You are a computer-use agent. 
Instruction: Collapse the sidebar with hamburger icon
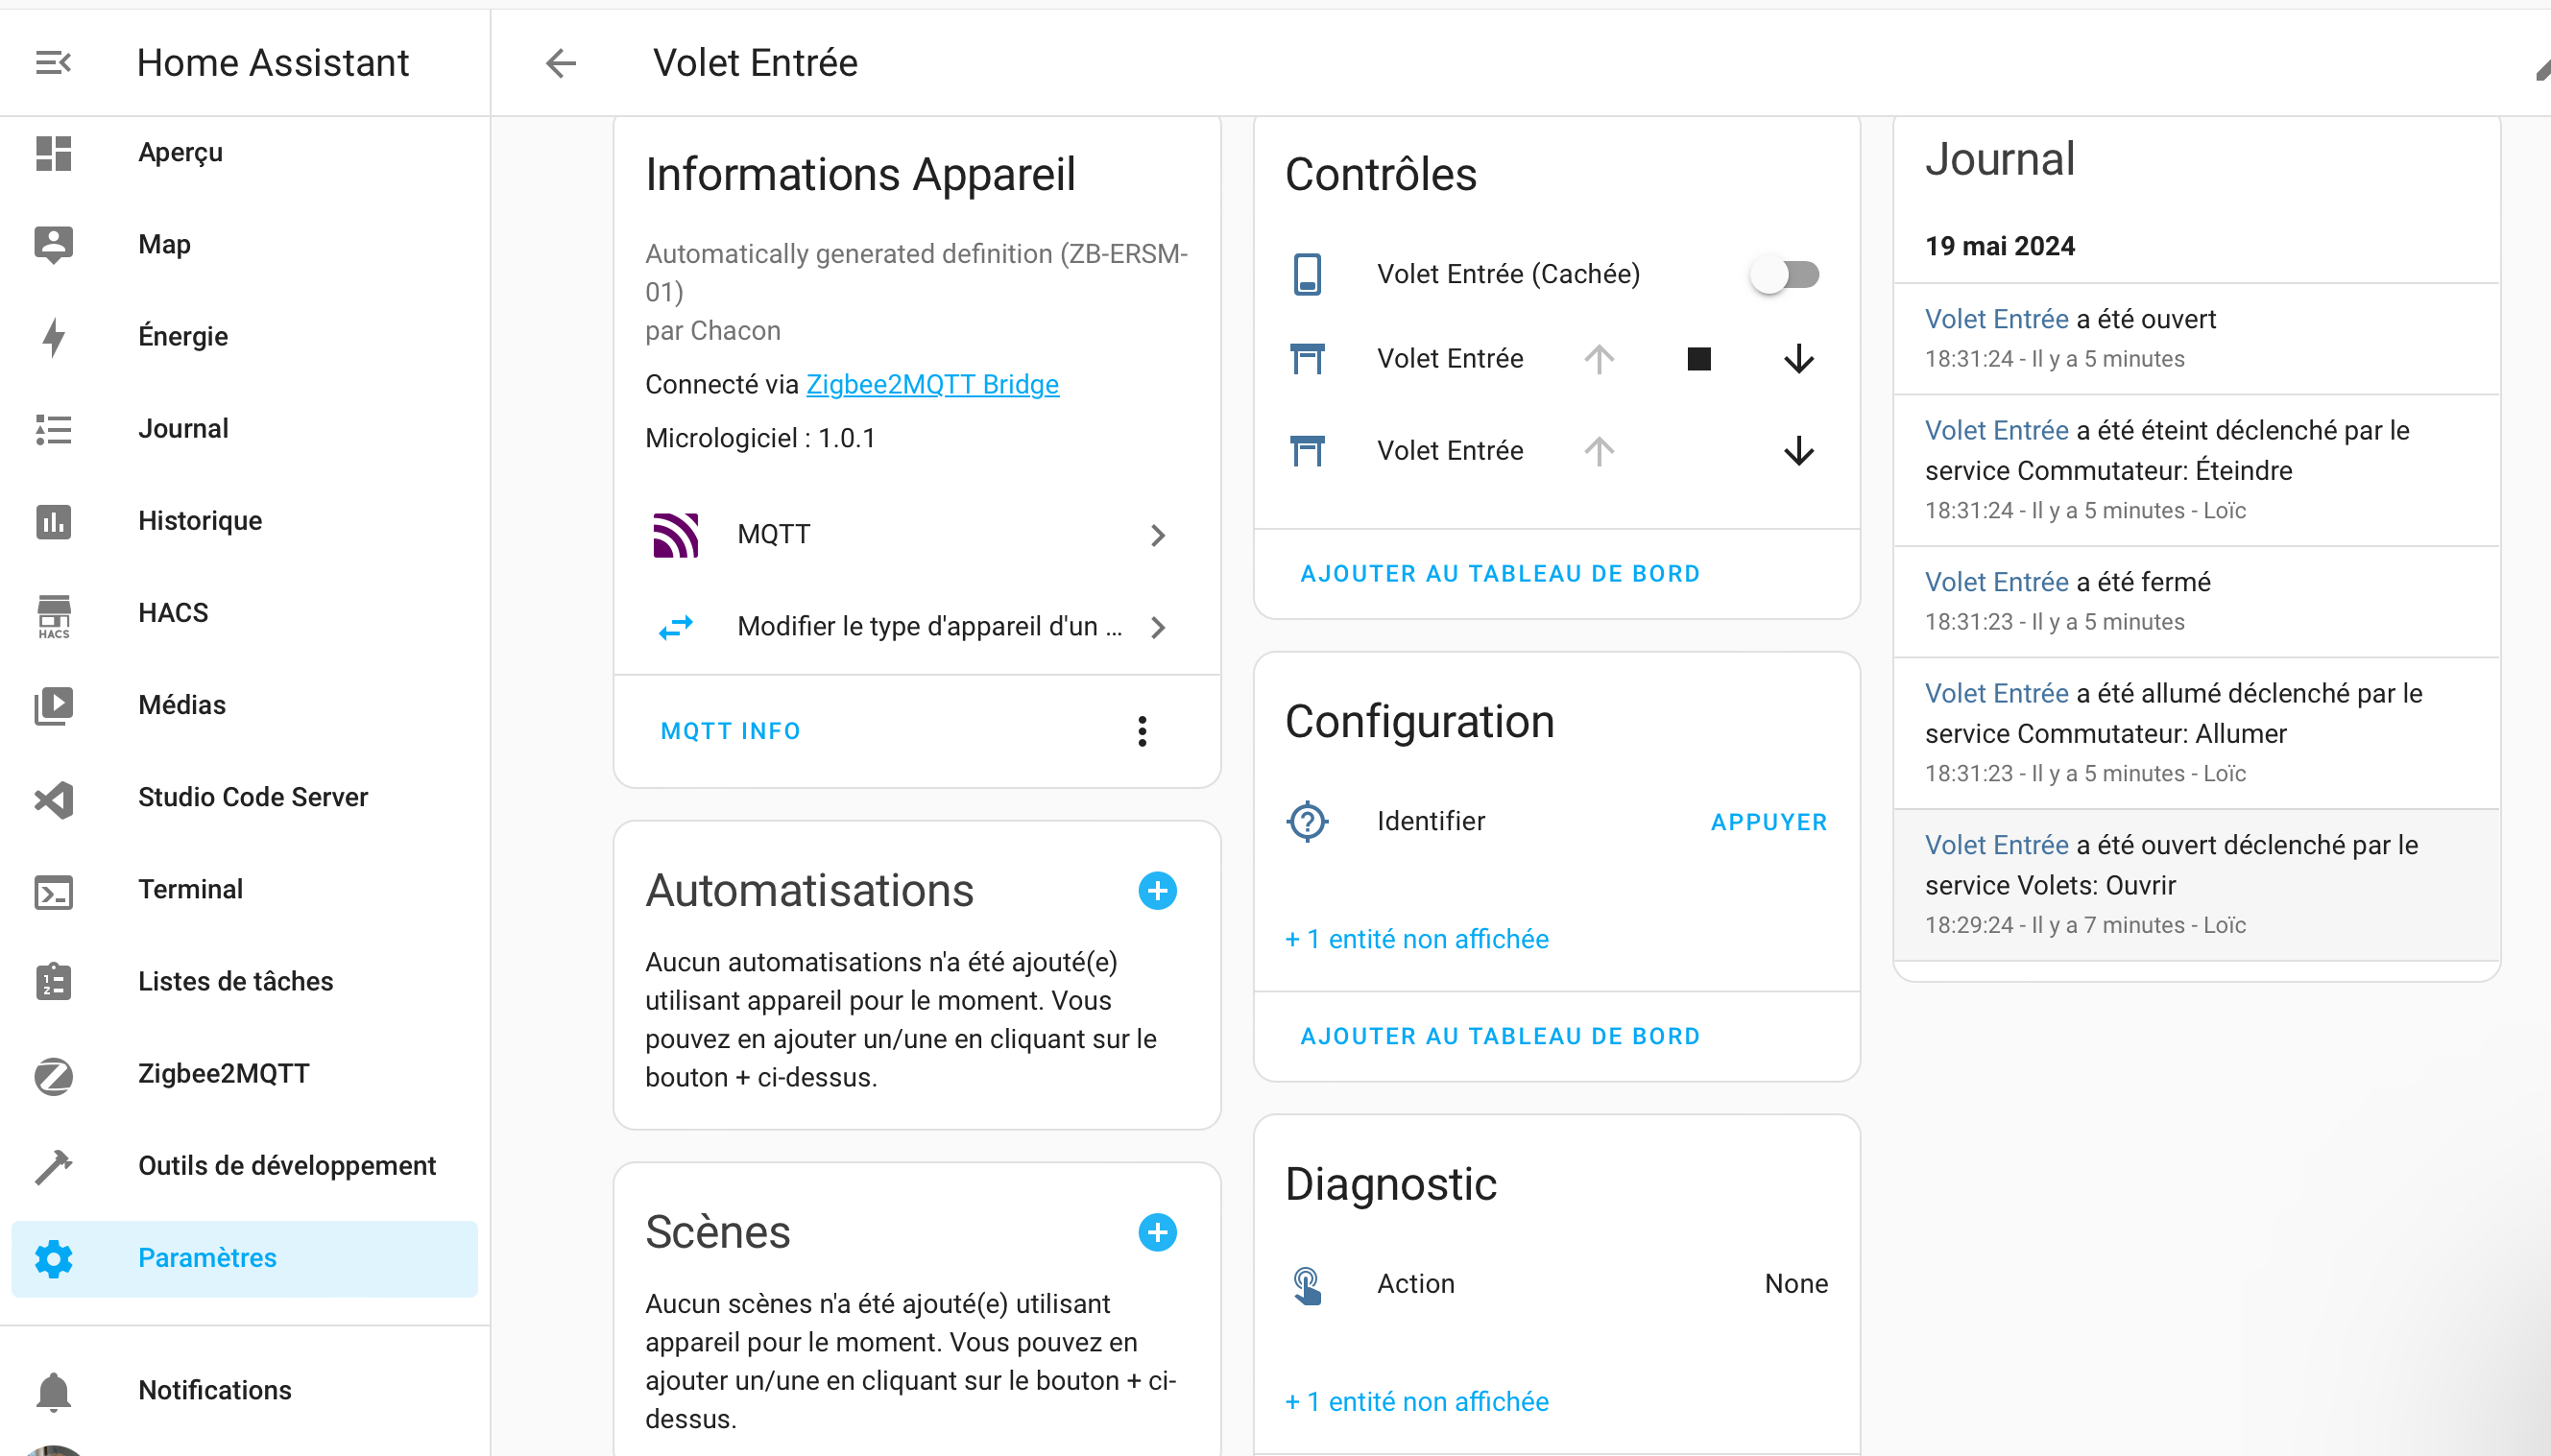click(53, 63)
